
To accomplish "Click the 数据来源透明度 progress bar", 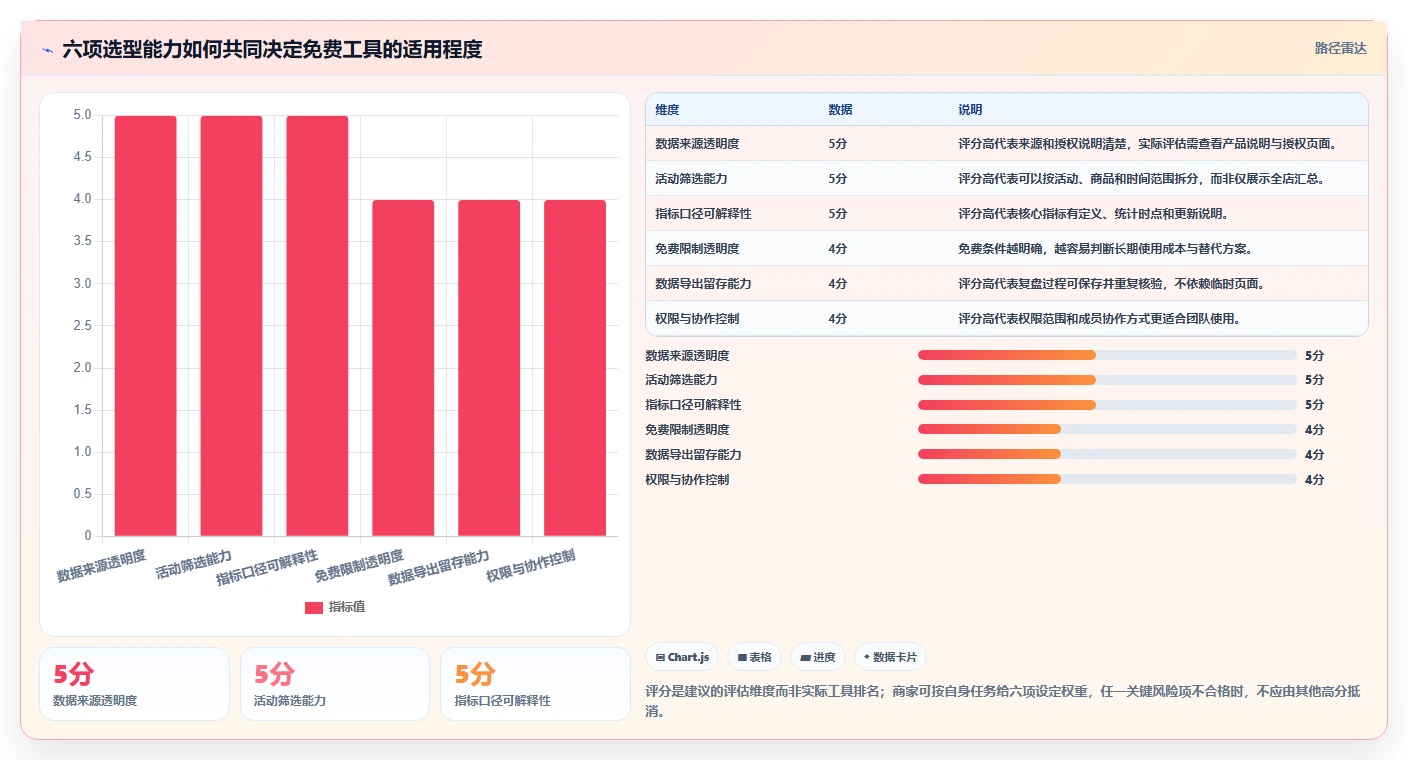I will 1107,355.
